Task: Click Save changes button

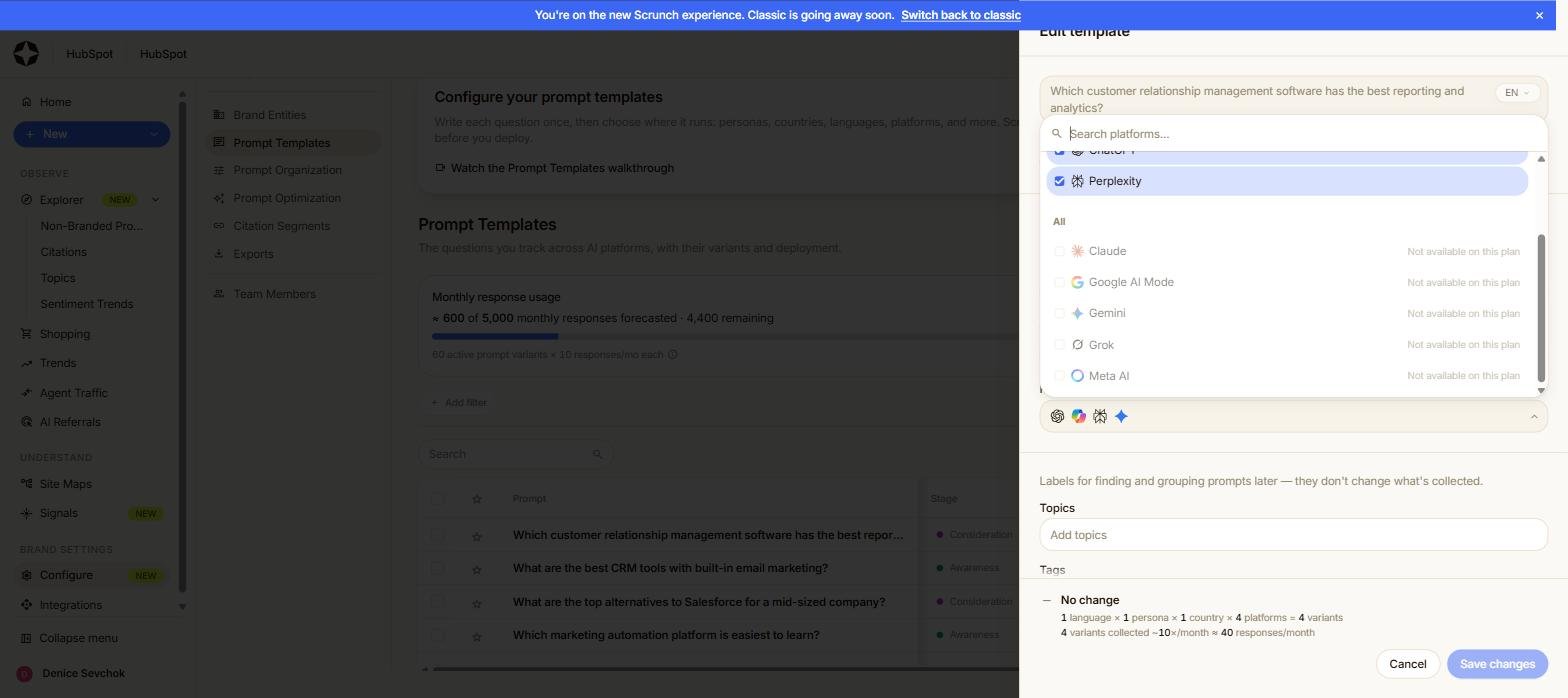Action: point(1497,664)
